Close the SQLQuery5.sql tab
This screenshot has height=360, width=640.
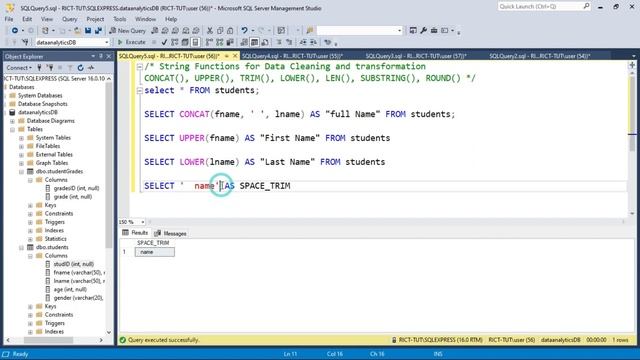235,56
